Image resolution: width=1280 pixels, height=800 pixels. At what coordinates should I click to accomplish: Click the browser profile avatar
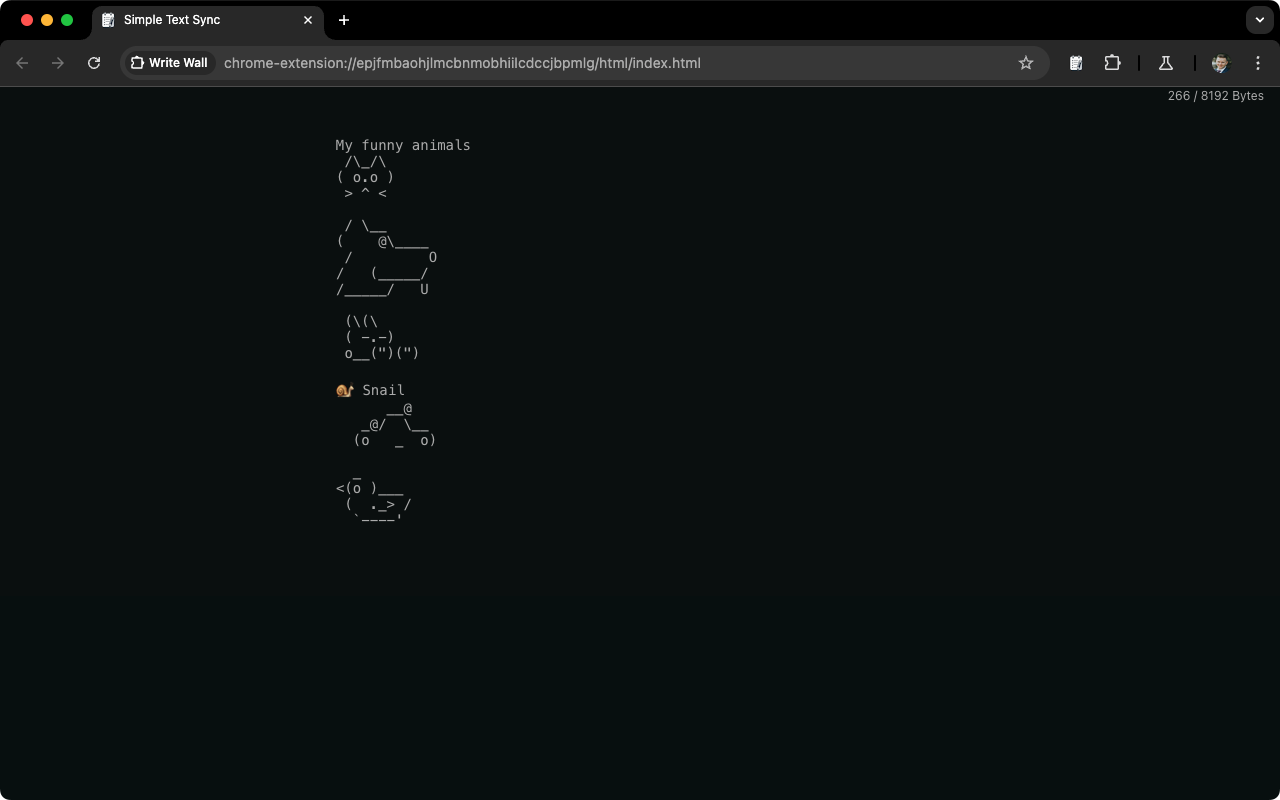click(1220, 63)
